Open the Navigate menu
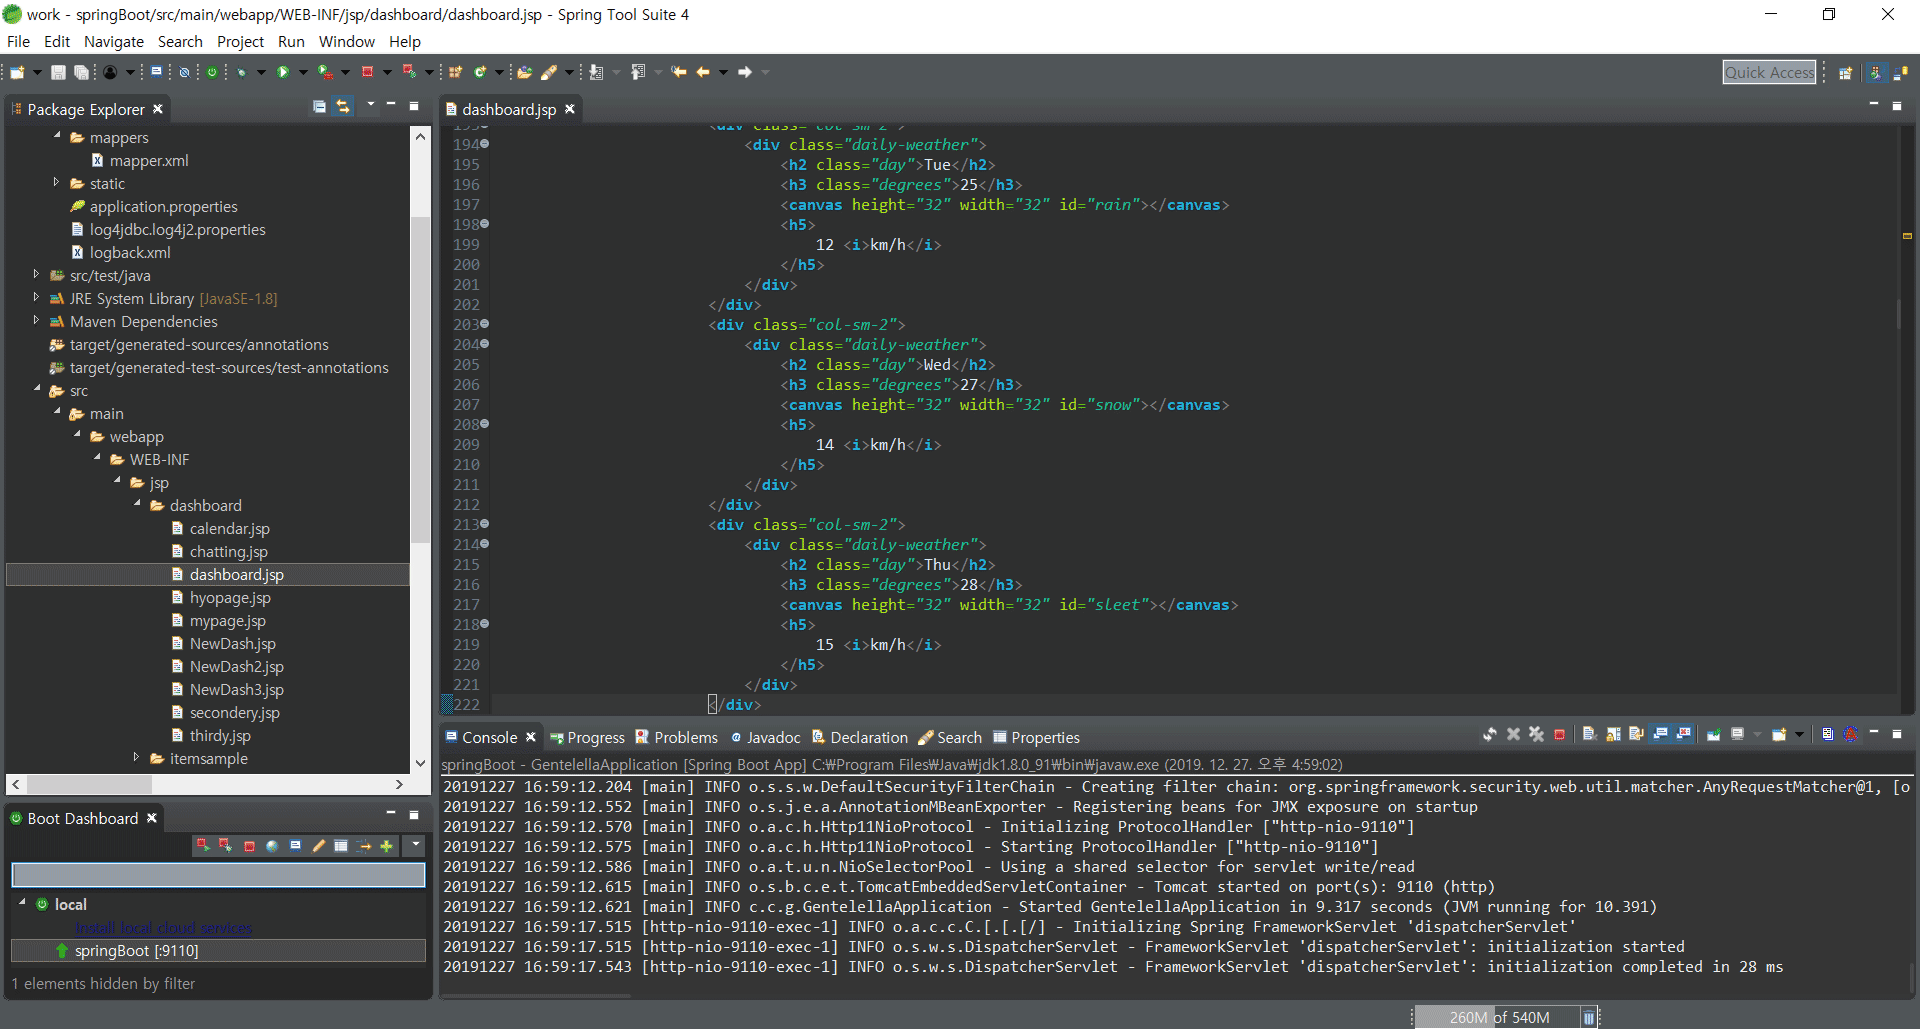This screenshot has height=1029, width=1920. click(114, 42)
